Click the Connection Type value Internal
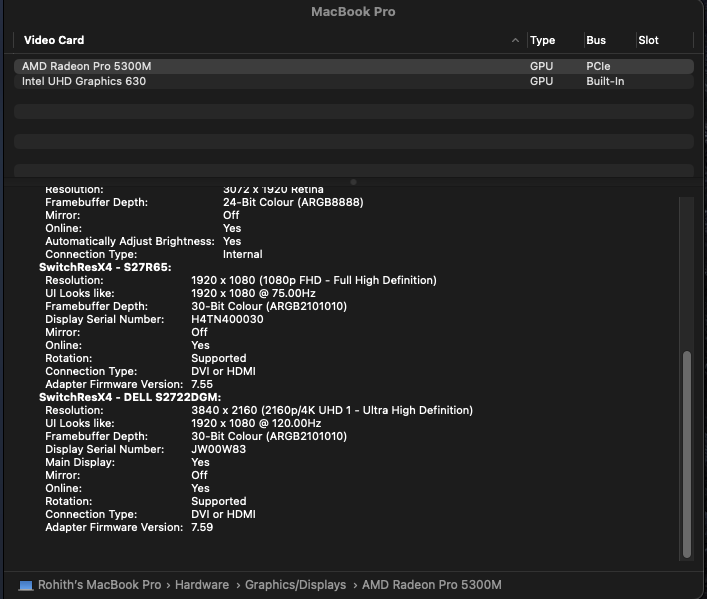Image resolution: width=707 pixels, height=599 pixels. pos(243,254)
